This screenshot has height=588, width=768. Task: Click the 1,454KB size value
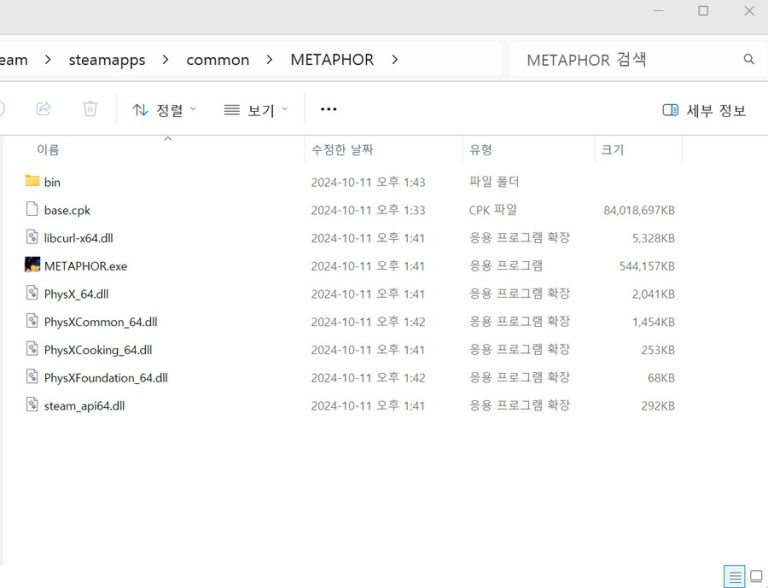tap(653, 322)
